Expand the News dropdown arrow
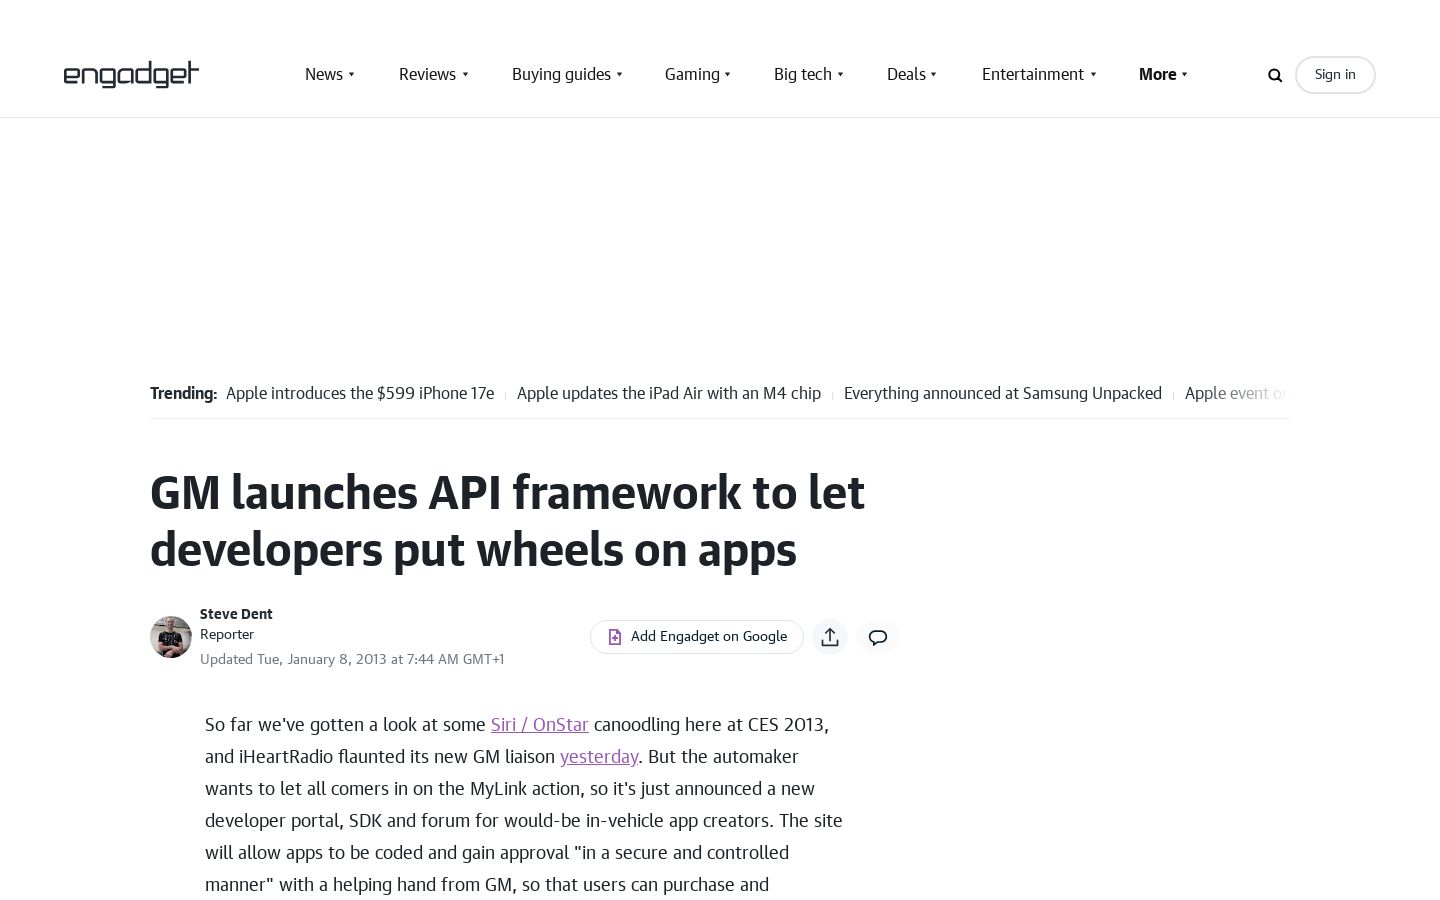The height and width of the screenshot is (900, 1440). [352, 74]
